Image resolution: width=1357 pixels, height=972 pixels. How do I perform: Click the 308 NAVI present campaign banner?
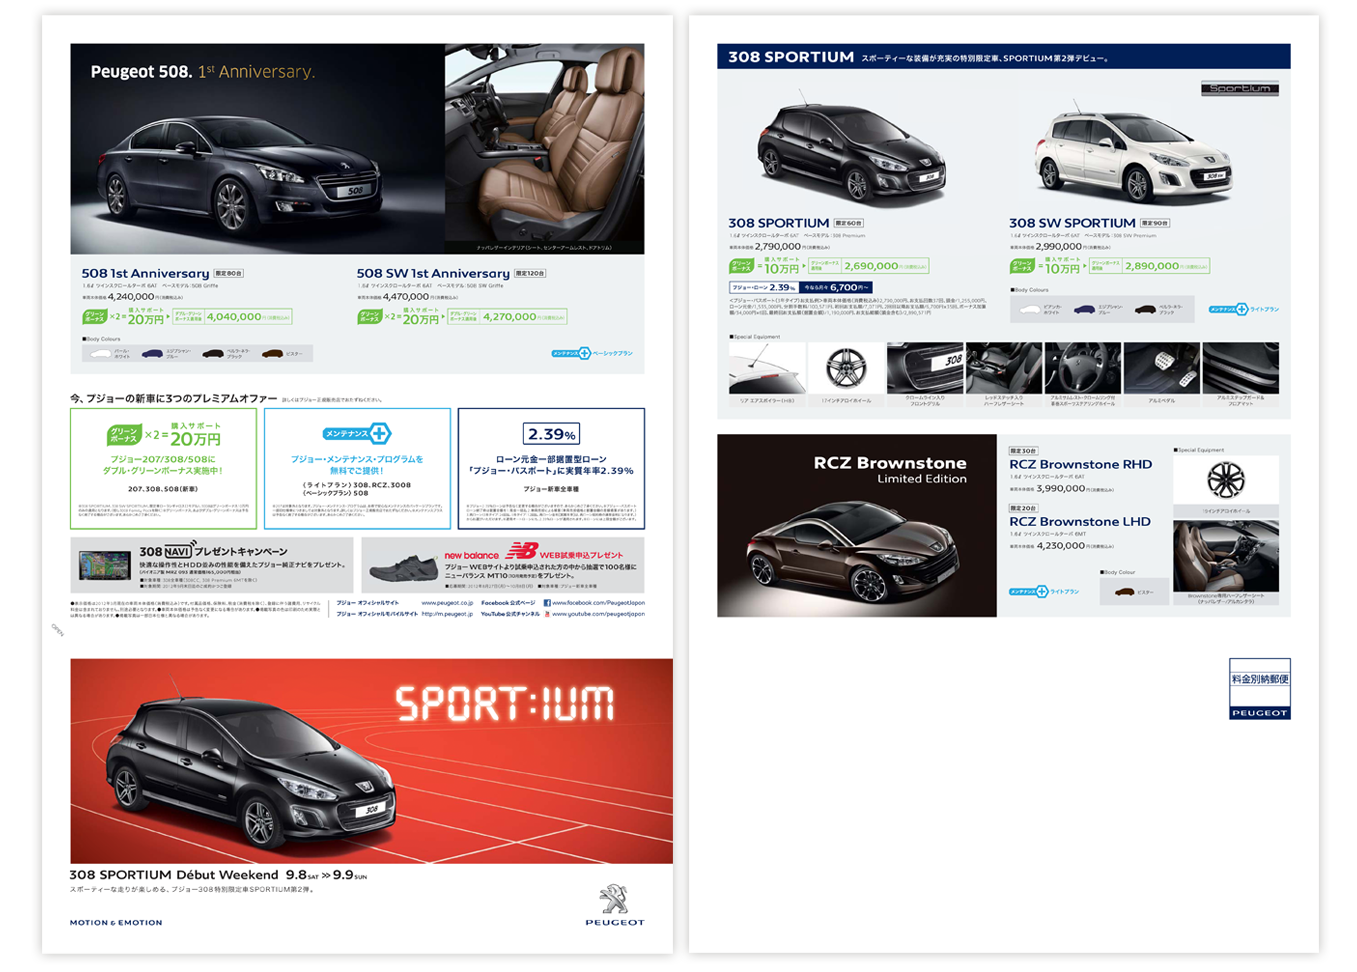pyautogui.click(x=211, y=565)
